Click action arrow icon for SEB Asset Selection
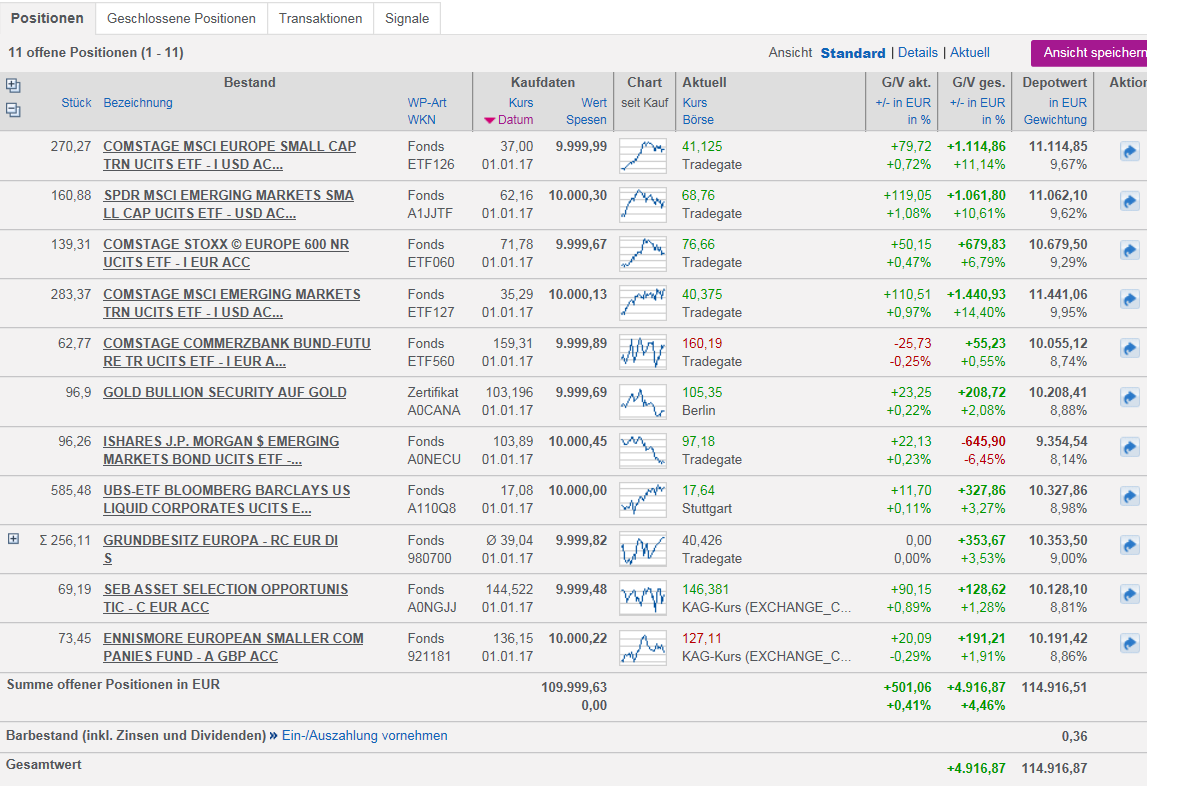1201x786 pixels. [x=1129, y=594]
